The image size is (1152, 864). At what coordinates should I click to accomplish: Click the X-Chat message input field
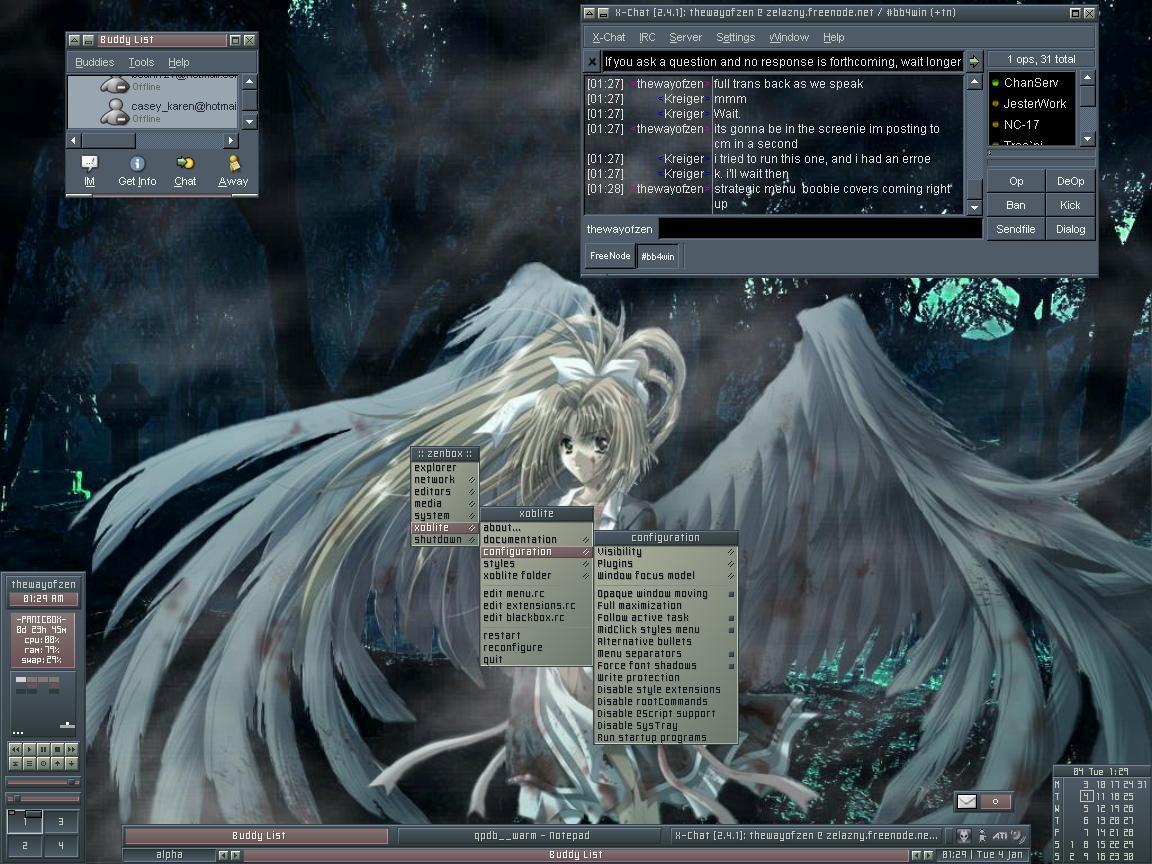(820, 229)
